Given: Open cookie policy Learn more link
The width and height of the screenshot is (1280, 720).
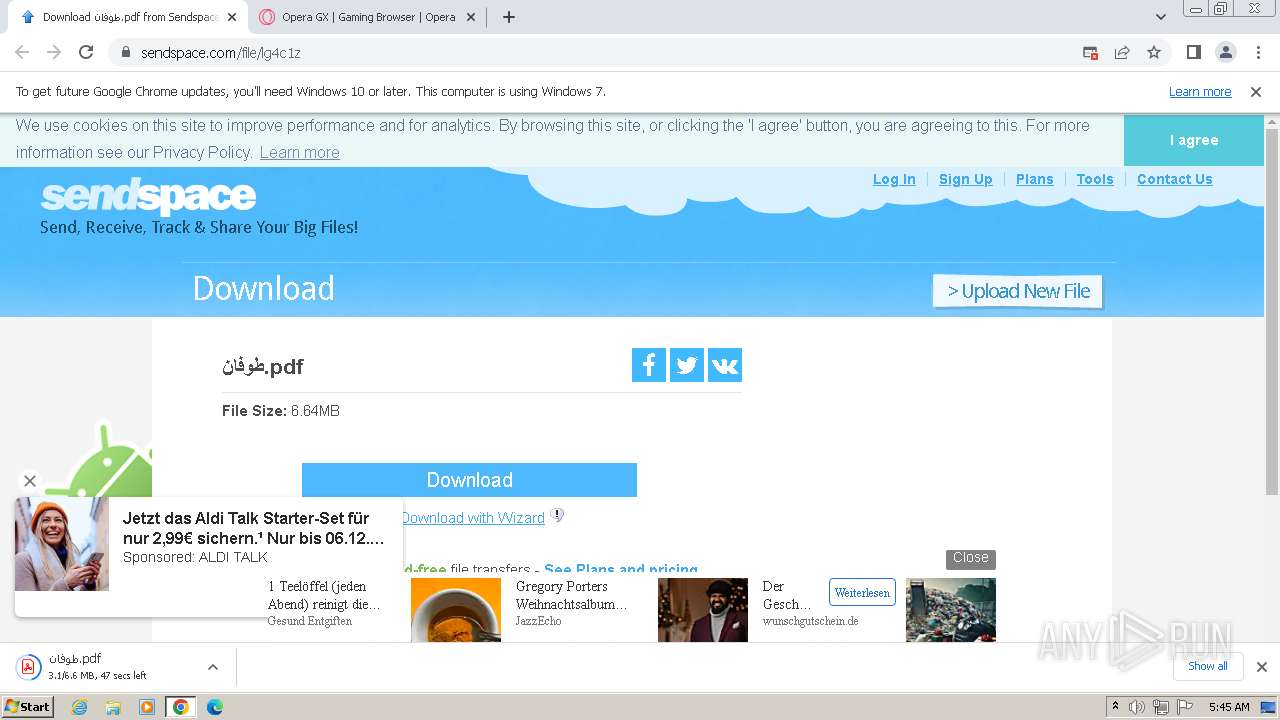Looking at the screenshot, I should 300,152.
